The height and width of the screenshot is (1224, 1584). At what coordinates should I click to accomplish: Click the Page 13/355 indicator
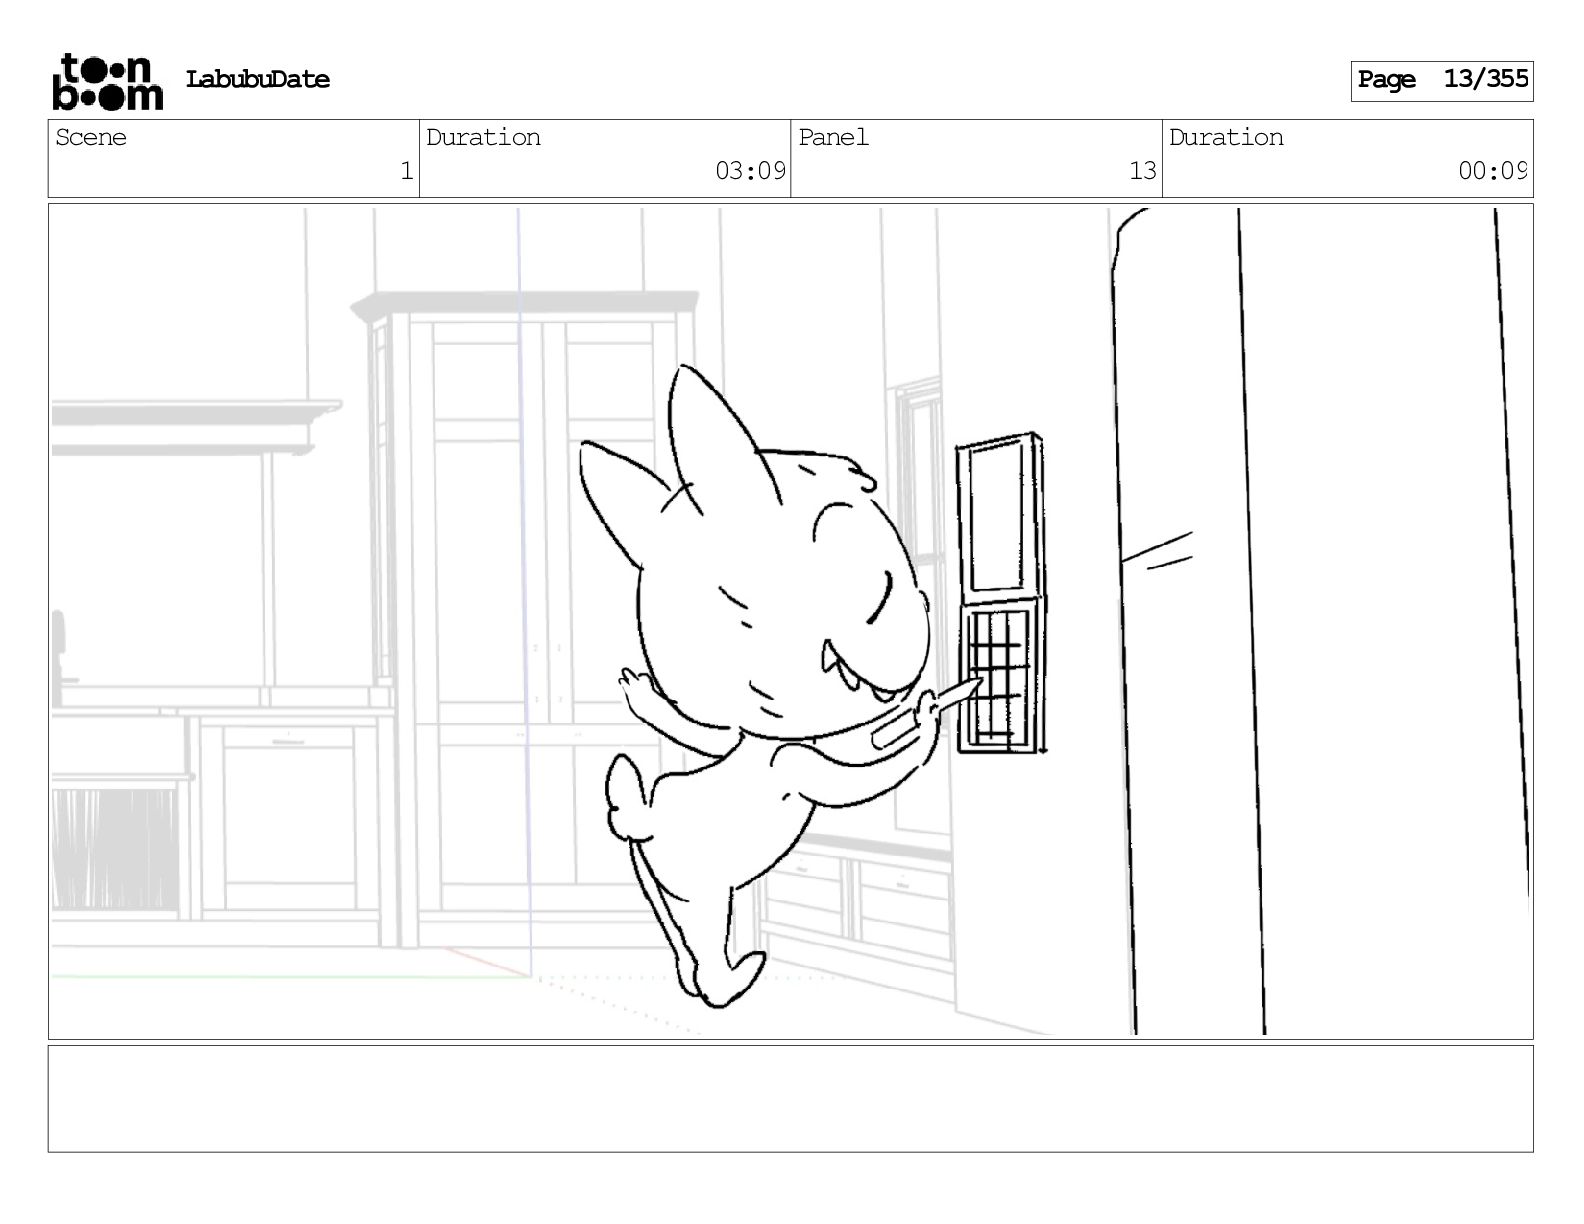[x=1442, y=81]
